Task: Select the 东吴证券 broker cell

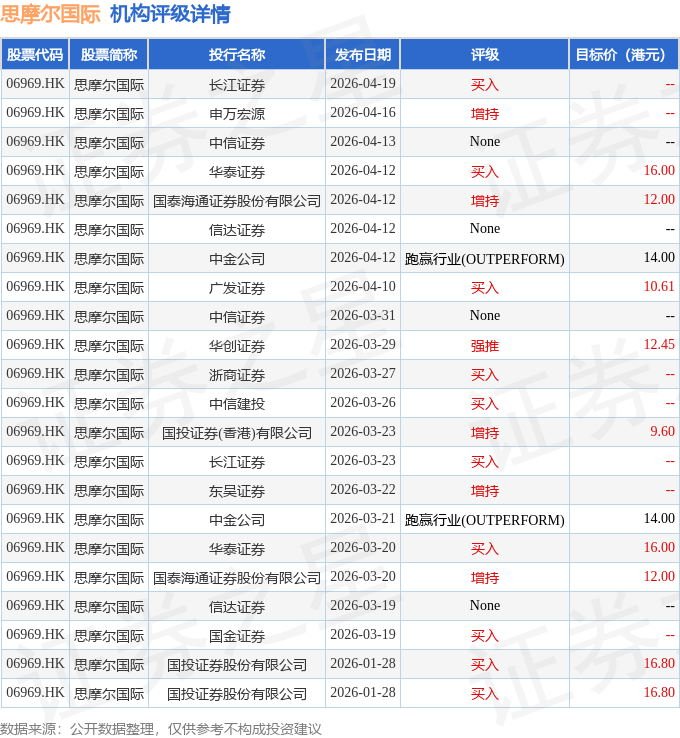Action: 237,491
